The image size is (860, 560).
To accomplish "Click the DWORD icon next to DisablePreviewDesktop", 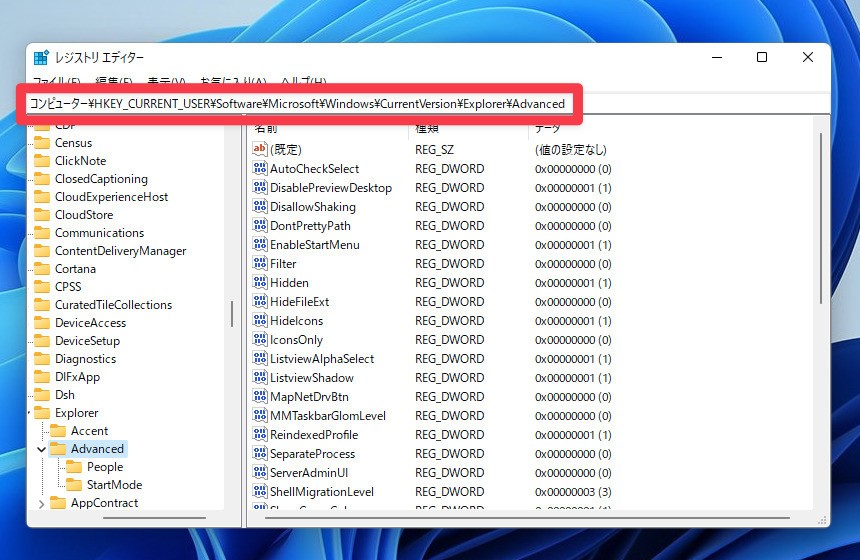I will 259,187.
